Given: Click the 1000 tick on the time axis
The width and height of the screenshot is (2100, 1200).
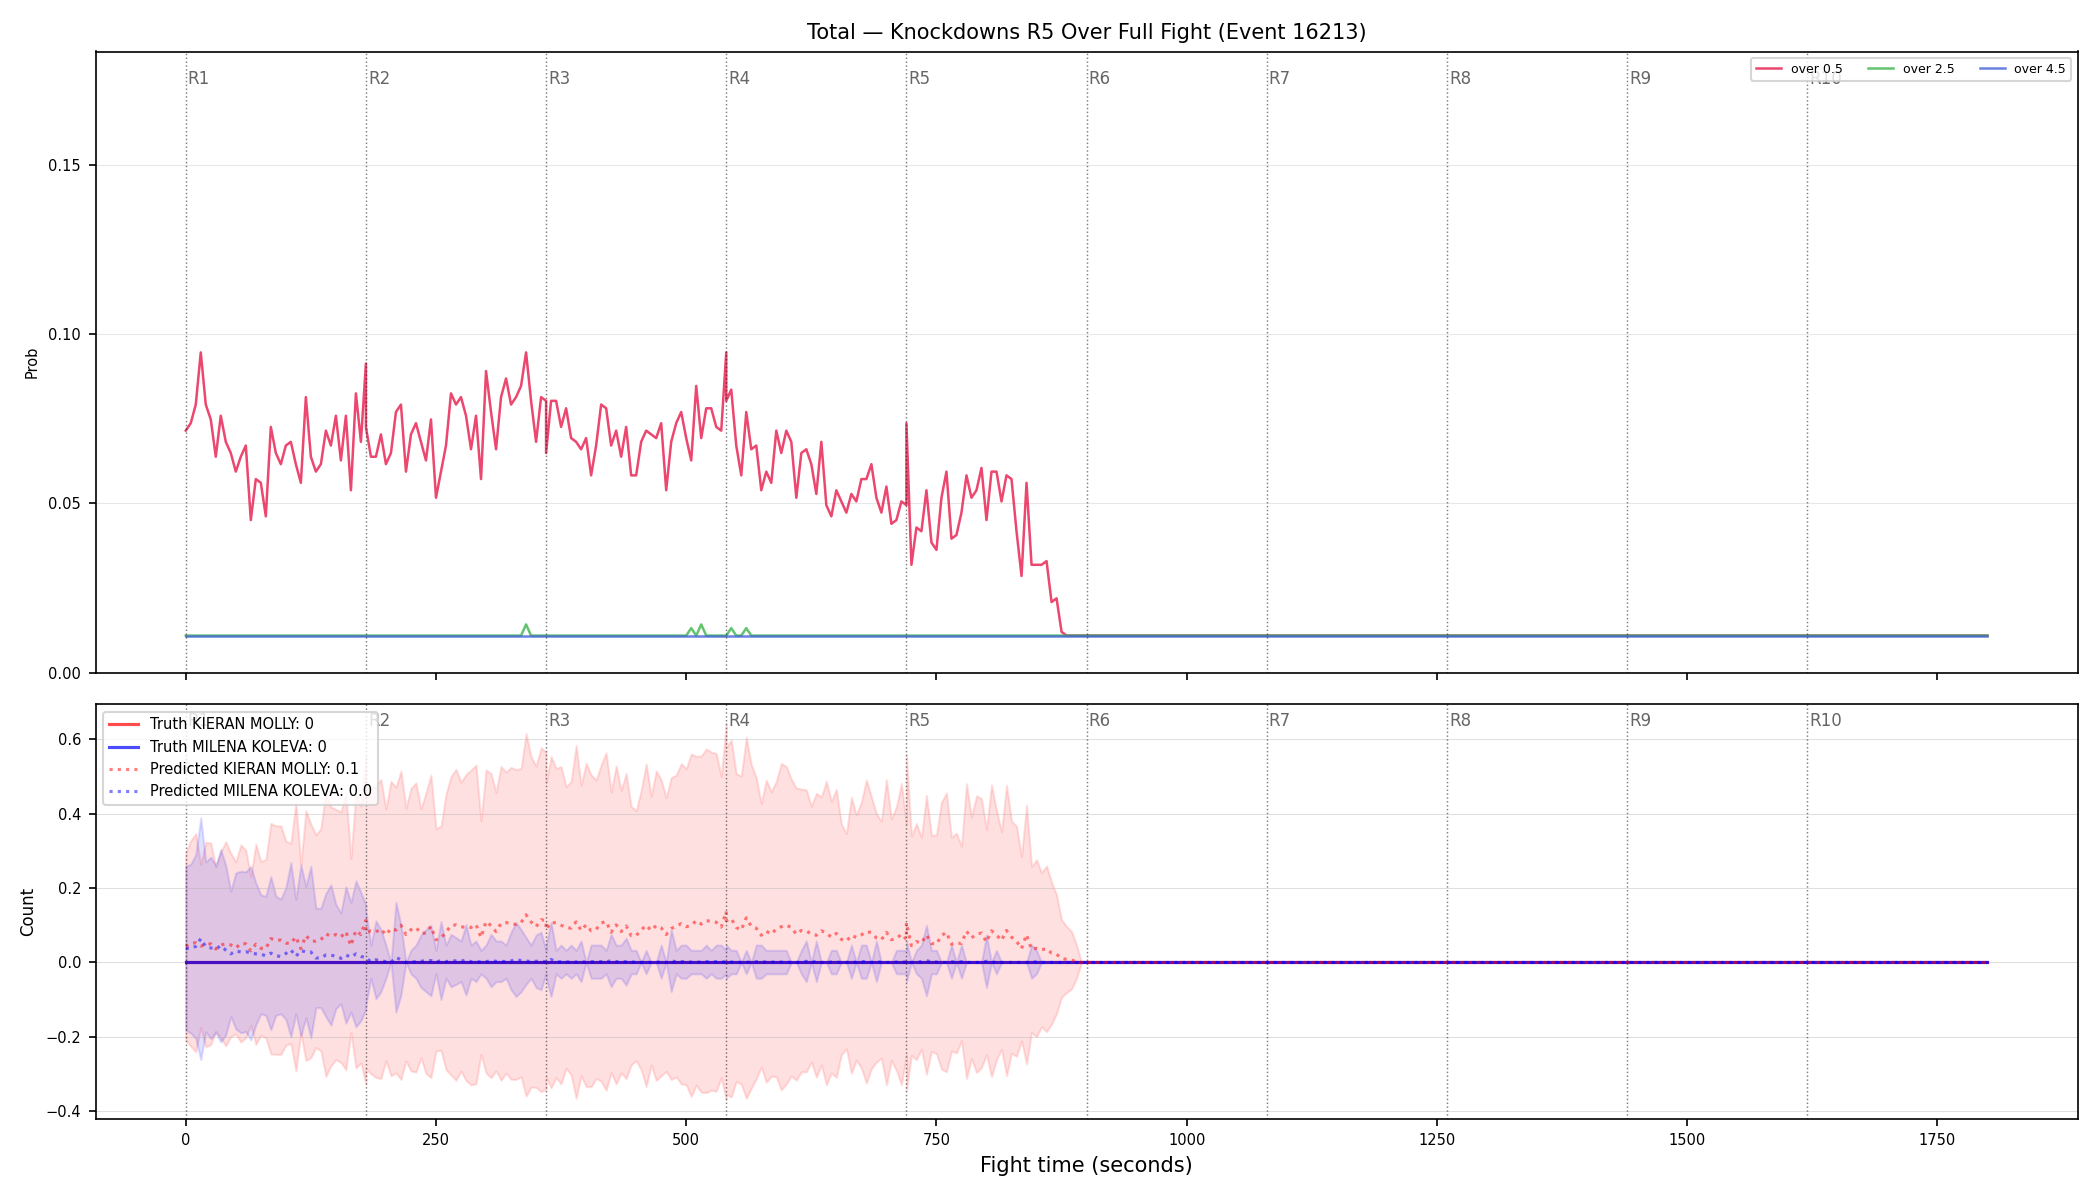Looking at the screenshot, I should tap(1187, 1139).
